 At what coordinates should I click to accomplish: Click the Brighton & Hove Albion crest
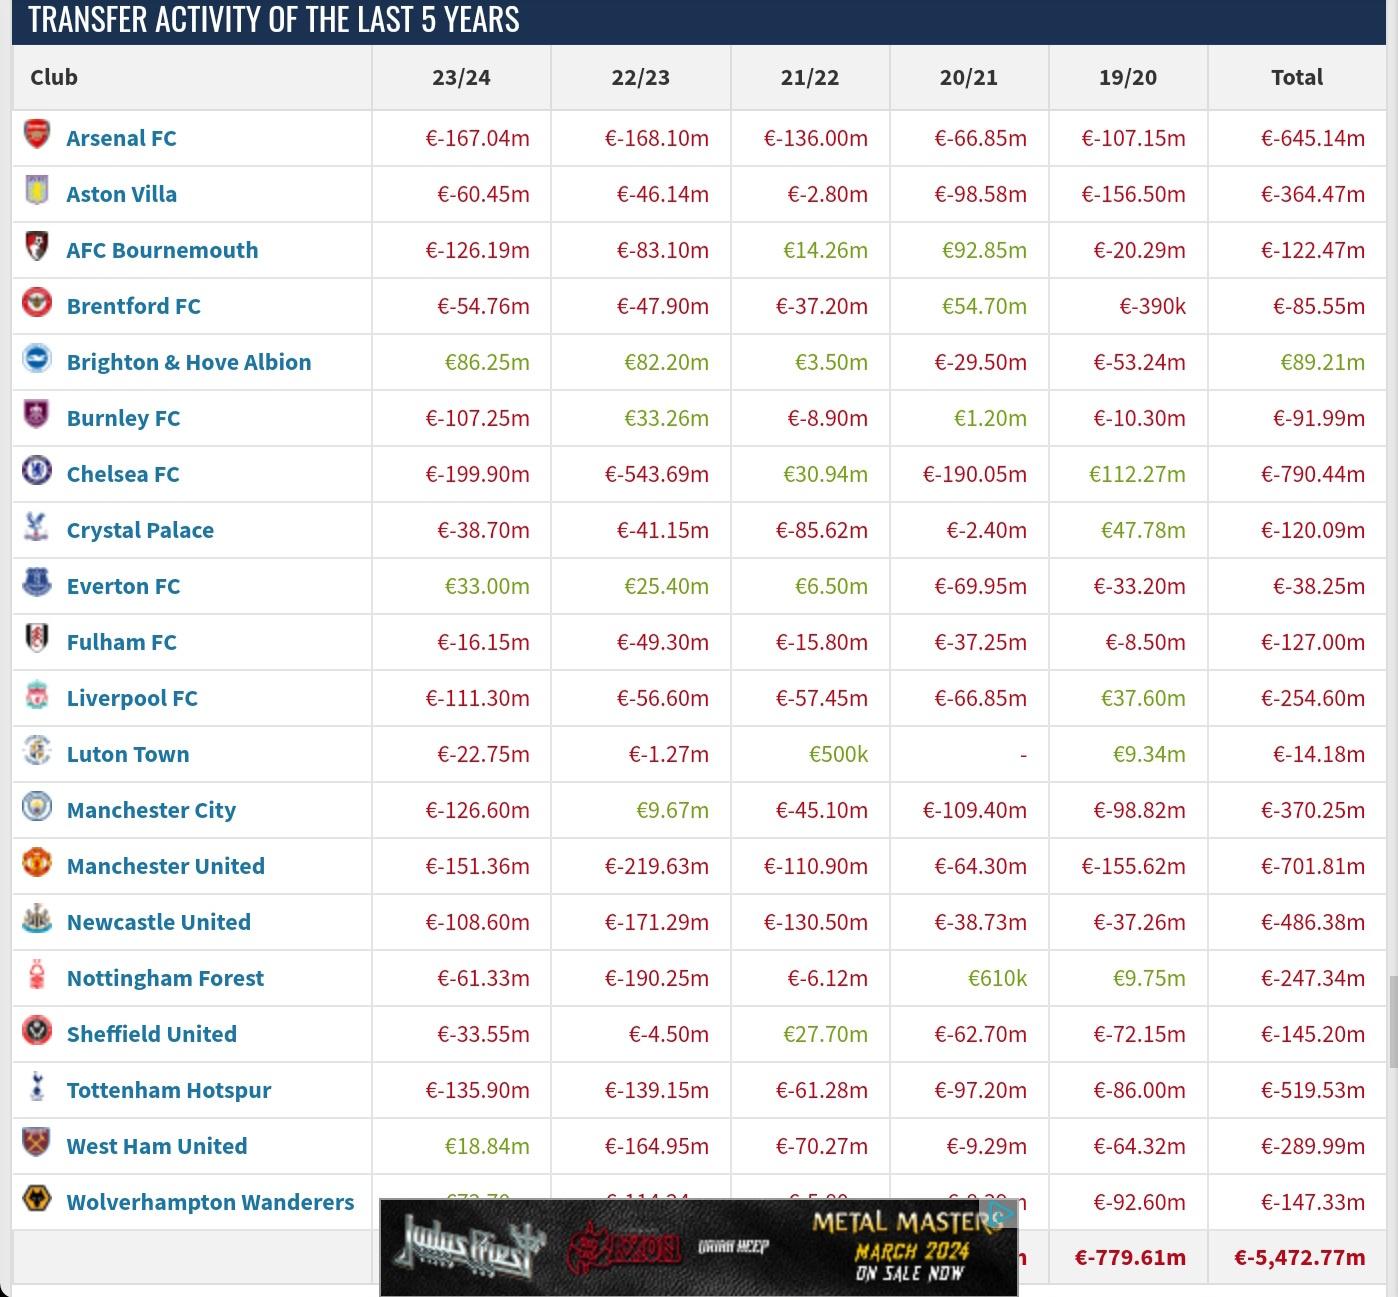click(x=37, y=358)
